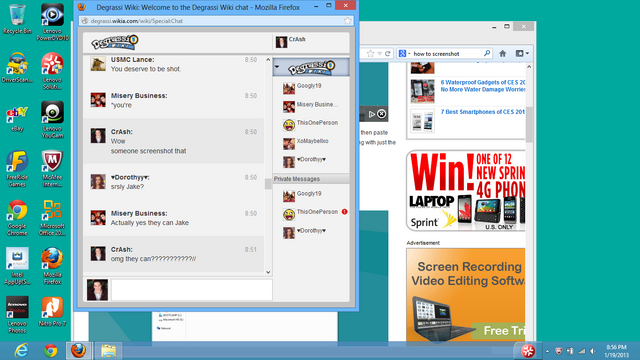Click the play arrow on the video overlay
The height and width of the screenshot is (360, 640).
371,114
